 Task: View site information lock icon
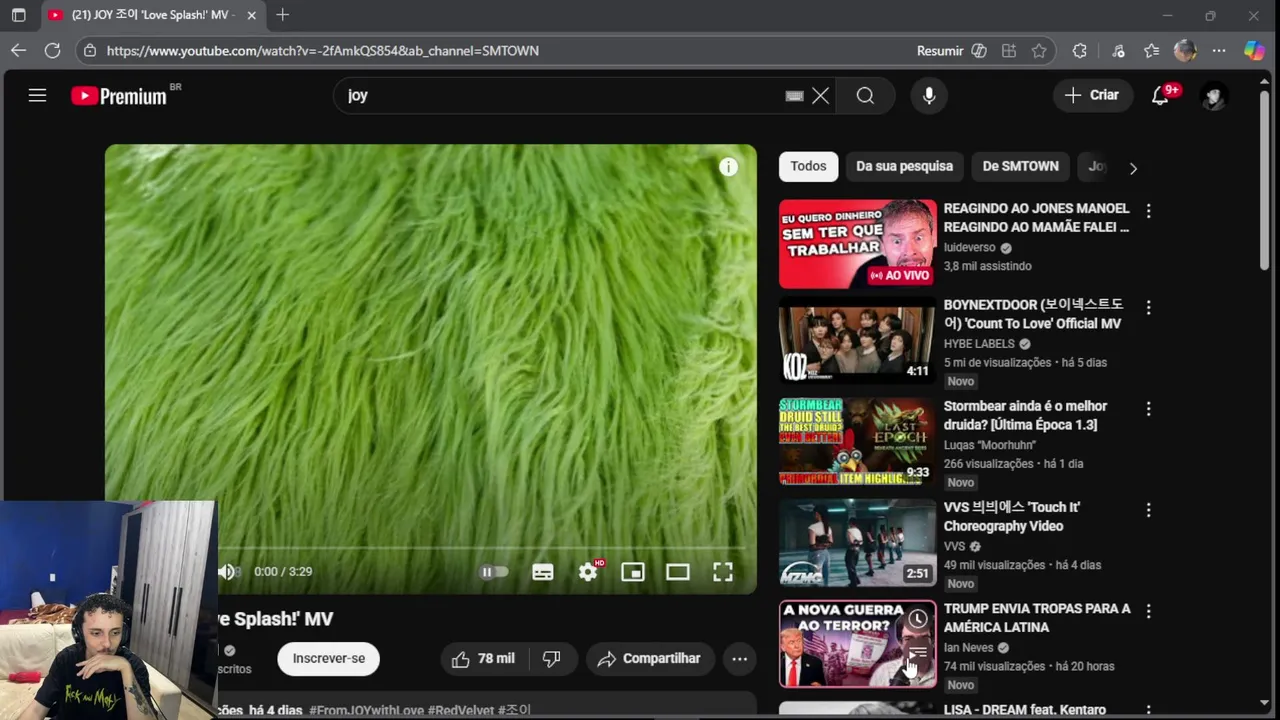[90, 51]
